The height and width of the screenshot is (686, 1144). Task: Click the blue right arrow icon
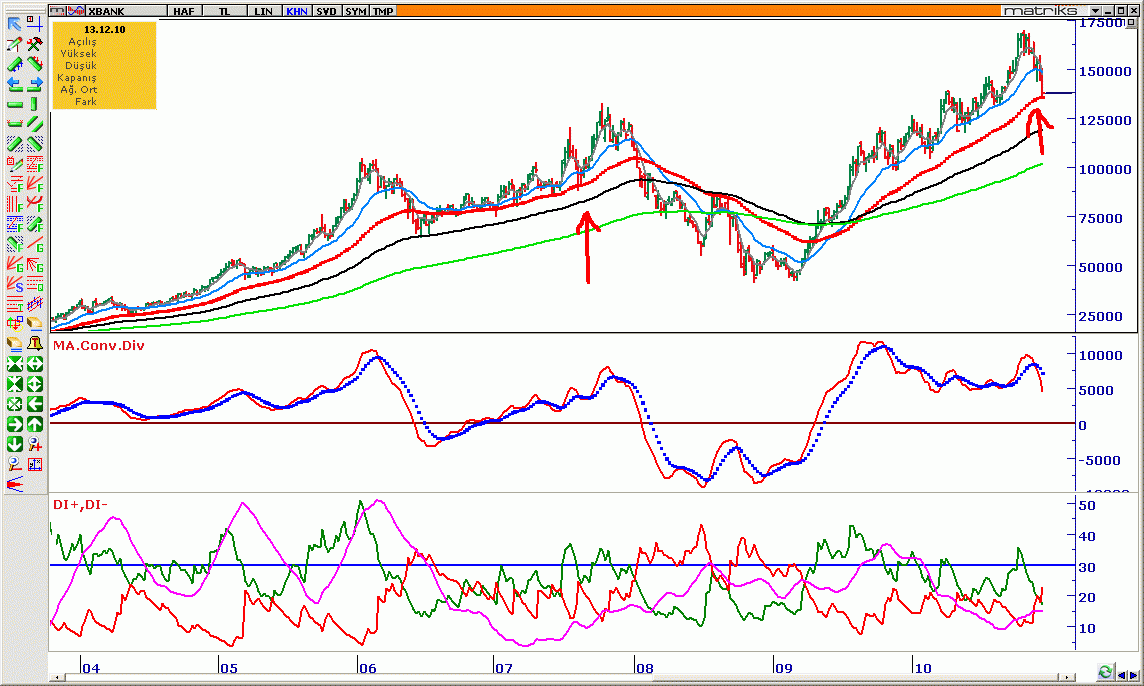pyautogui.click(x=34, y=85)
